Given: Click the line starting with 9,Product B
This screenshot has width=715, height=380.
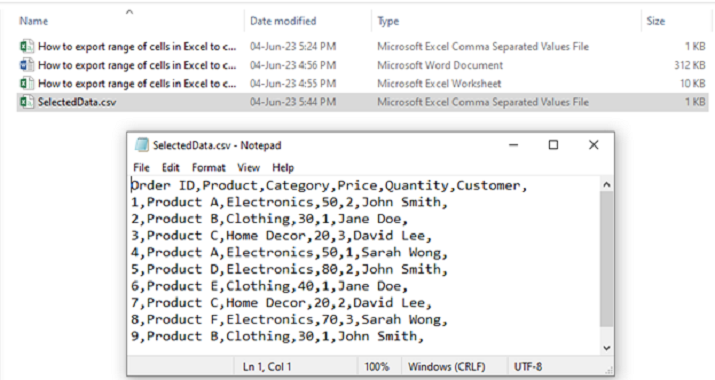Looking at the screenshot, I should pos(277,336).
